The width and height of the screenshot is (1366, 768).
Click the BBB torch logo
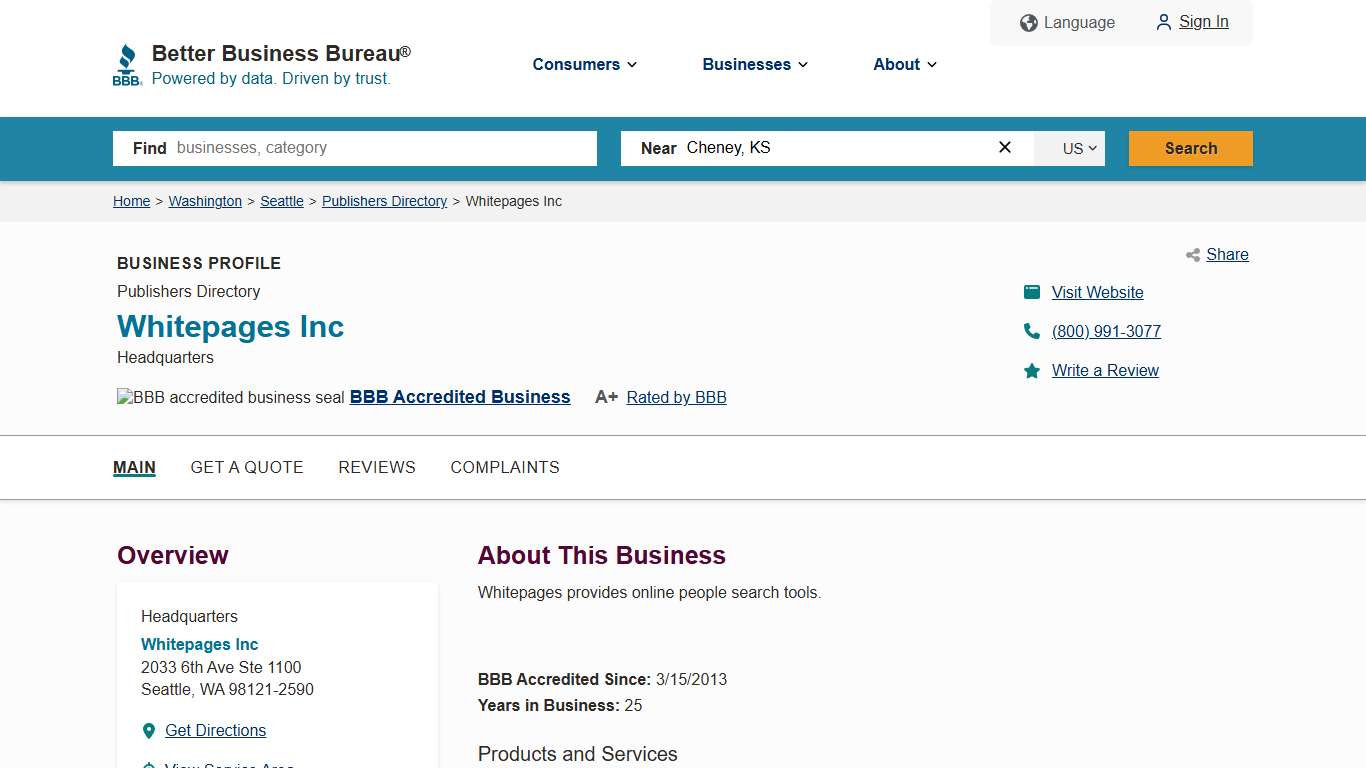tap(127, 63)
